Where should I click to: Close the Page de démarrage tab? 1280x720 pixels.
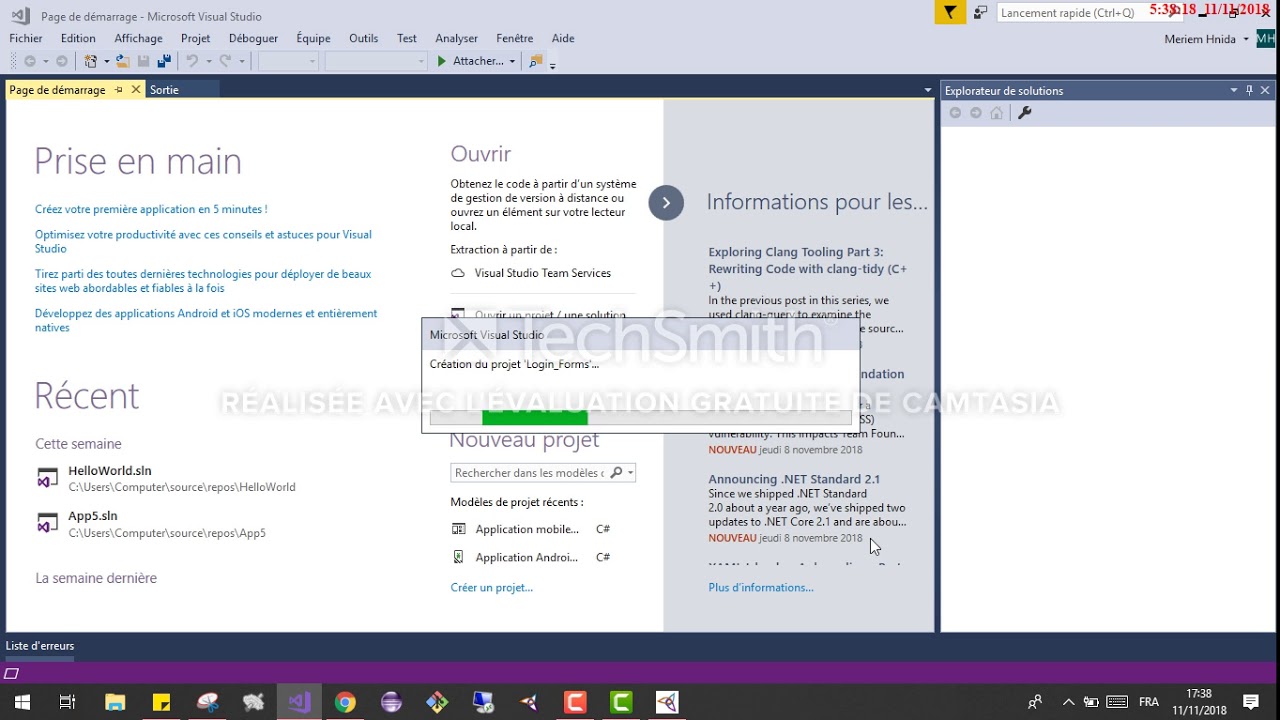136,90
